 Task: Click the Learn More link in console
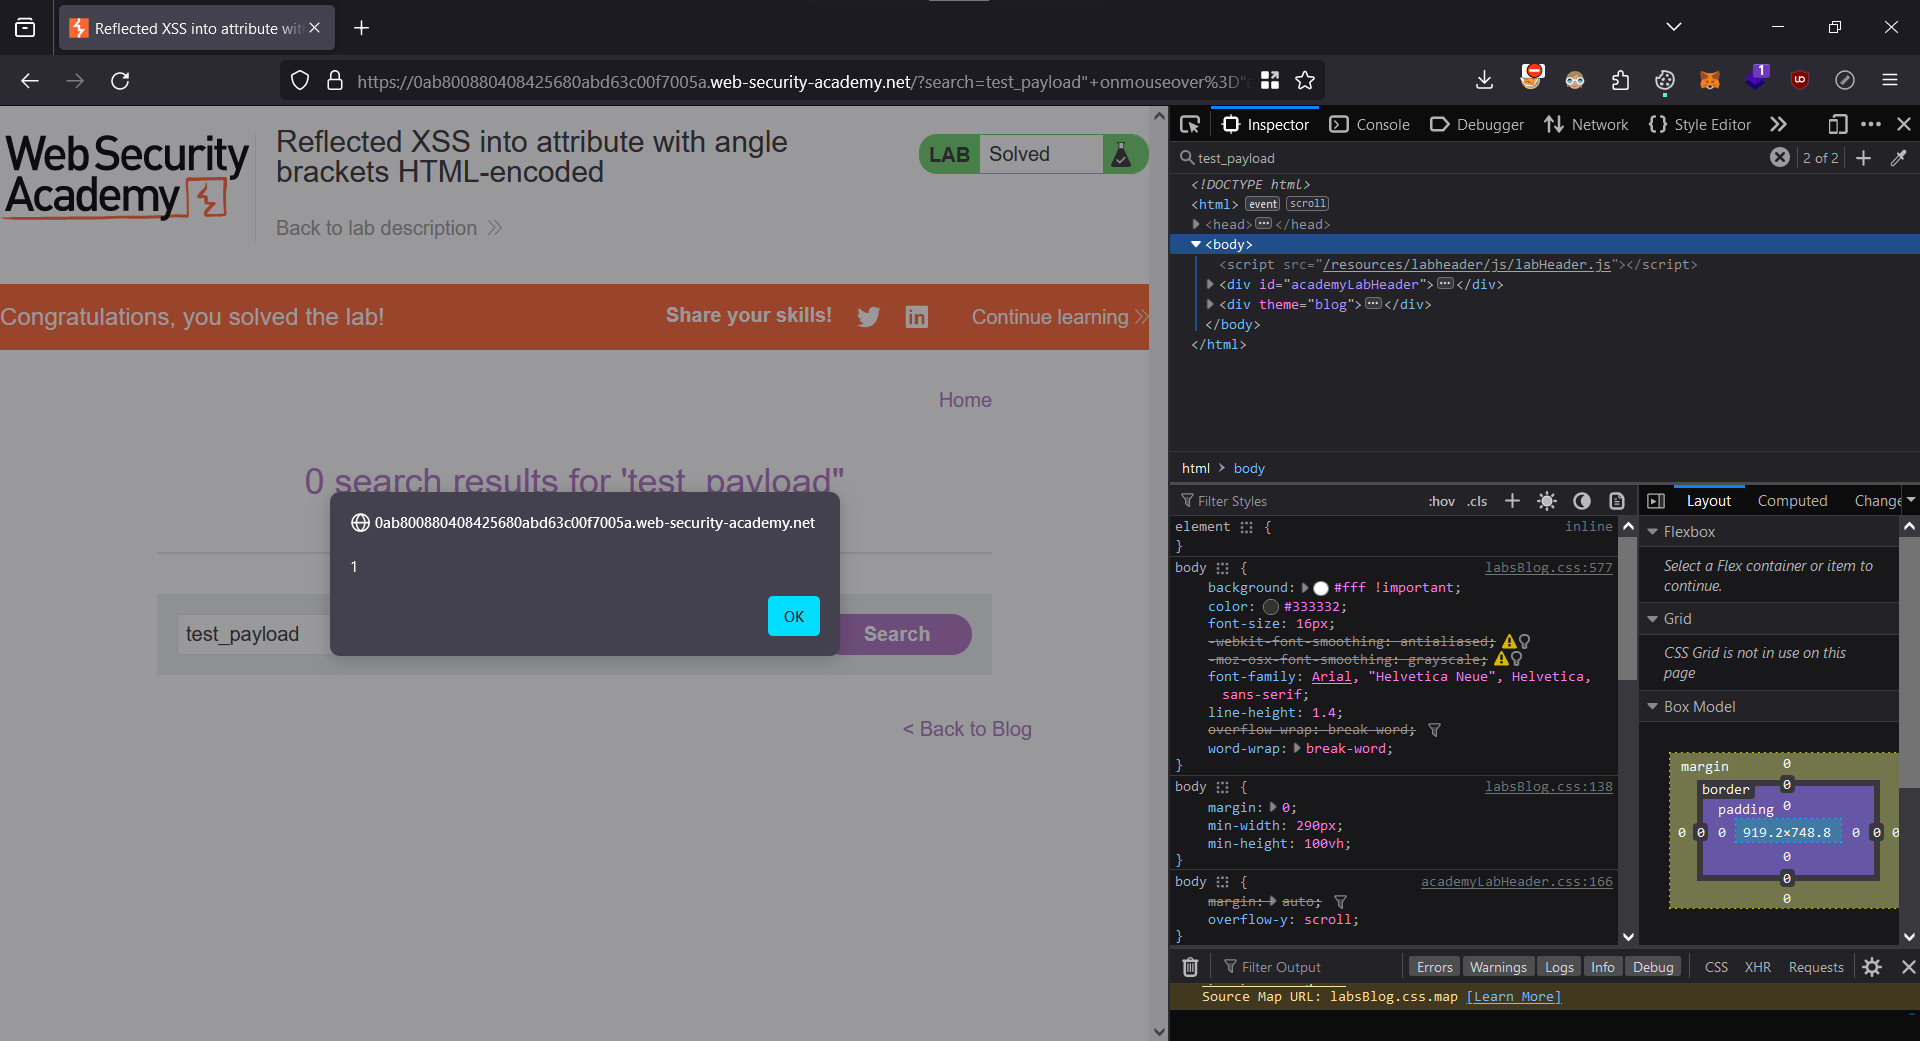tap(1513, 997)
